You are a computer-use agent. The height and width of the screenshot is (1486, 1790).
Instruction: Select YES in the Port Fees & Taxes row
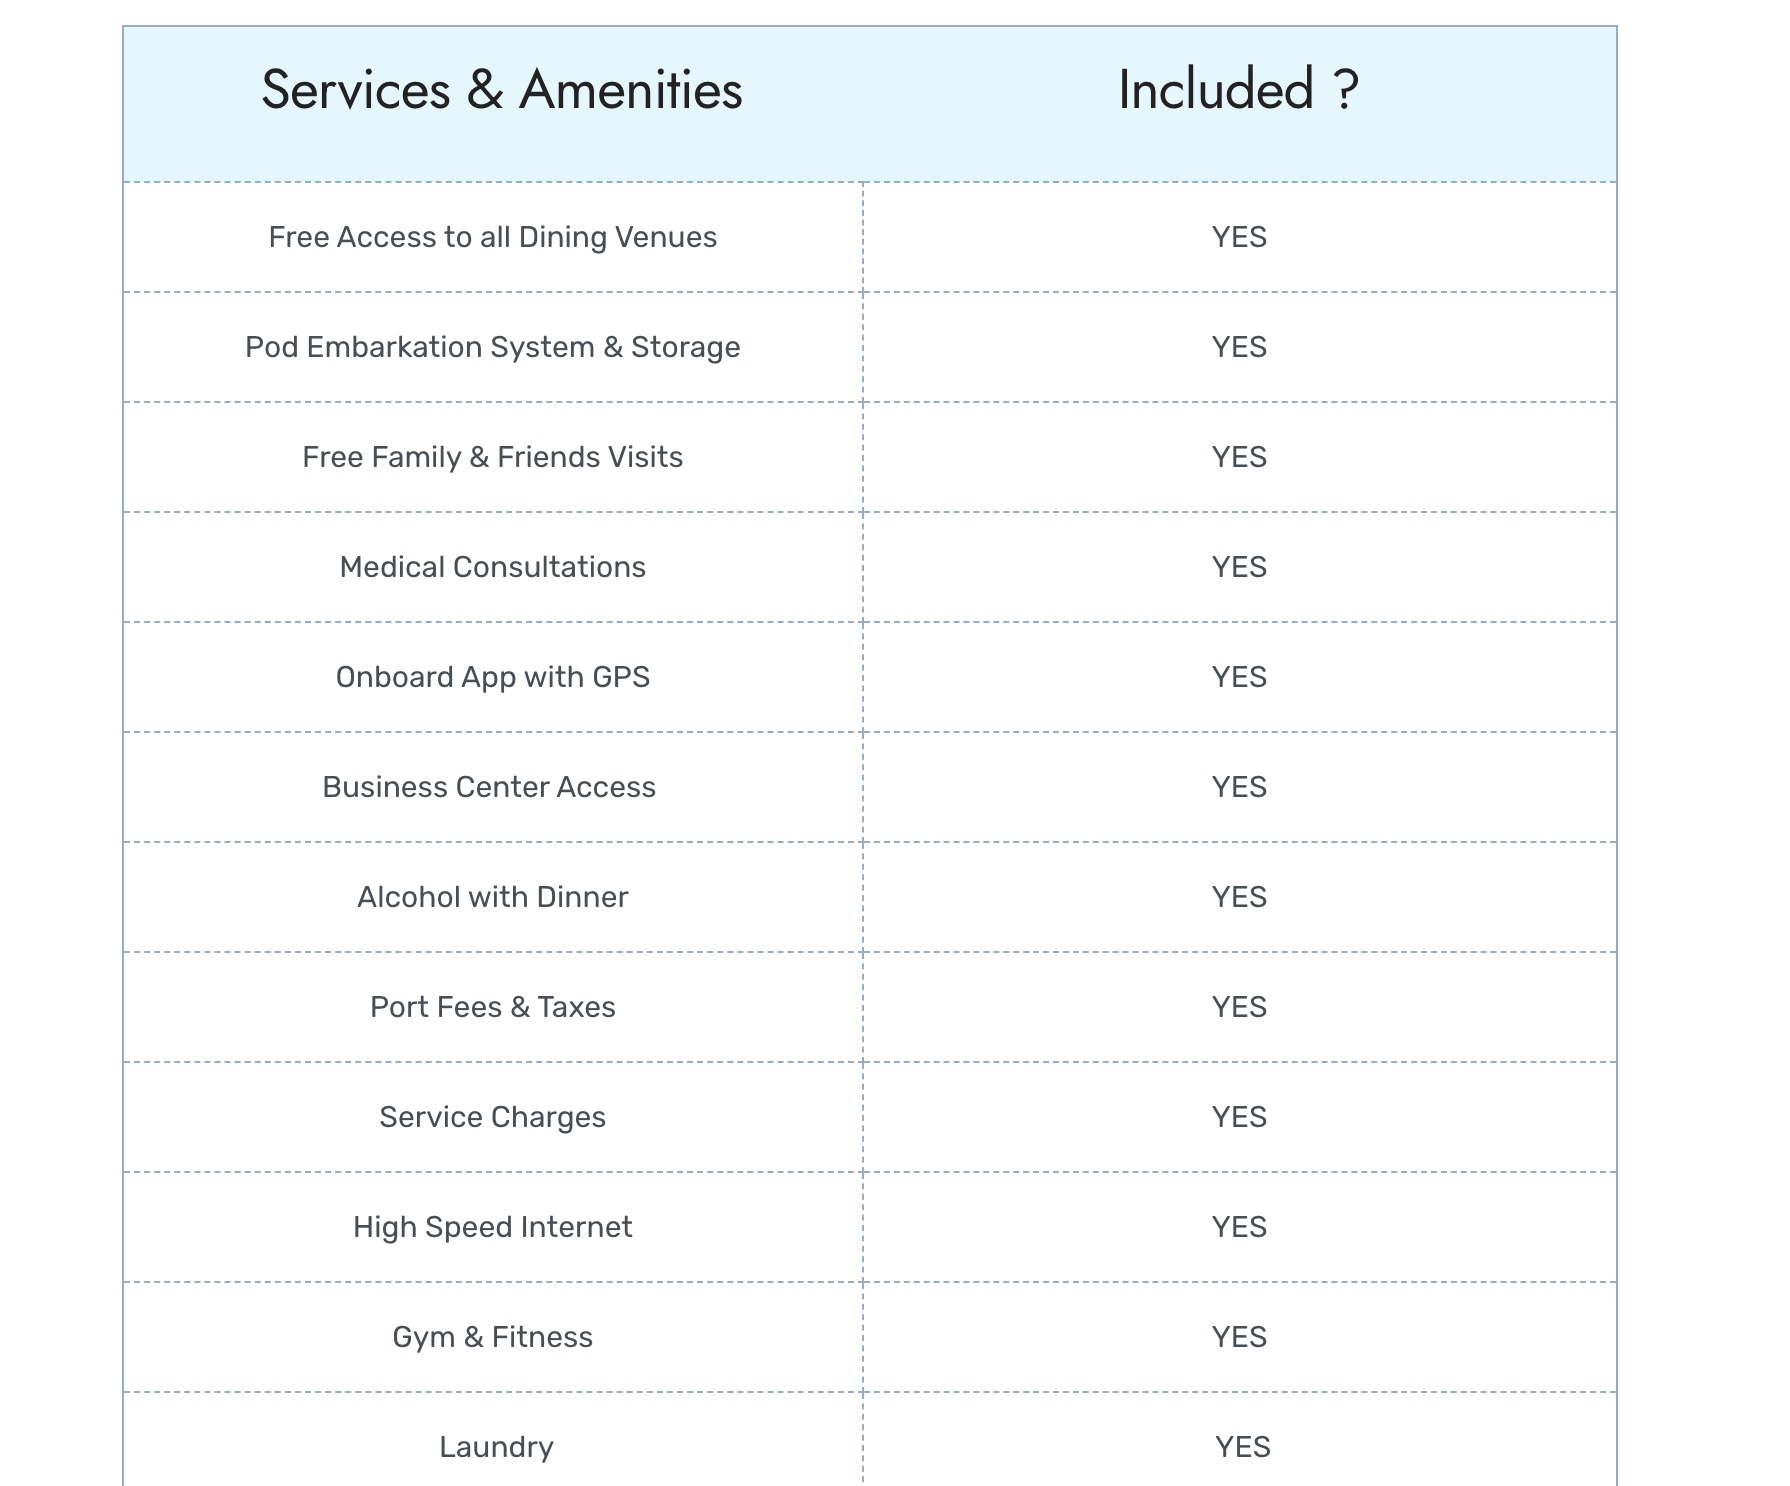pos(1239,1007)
